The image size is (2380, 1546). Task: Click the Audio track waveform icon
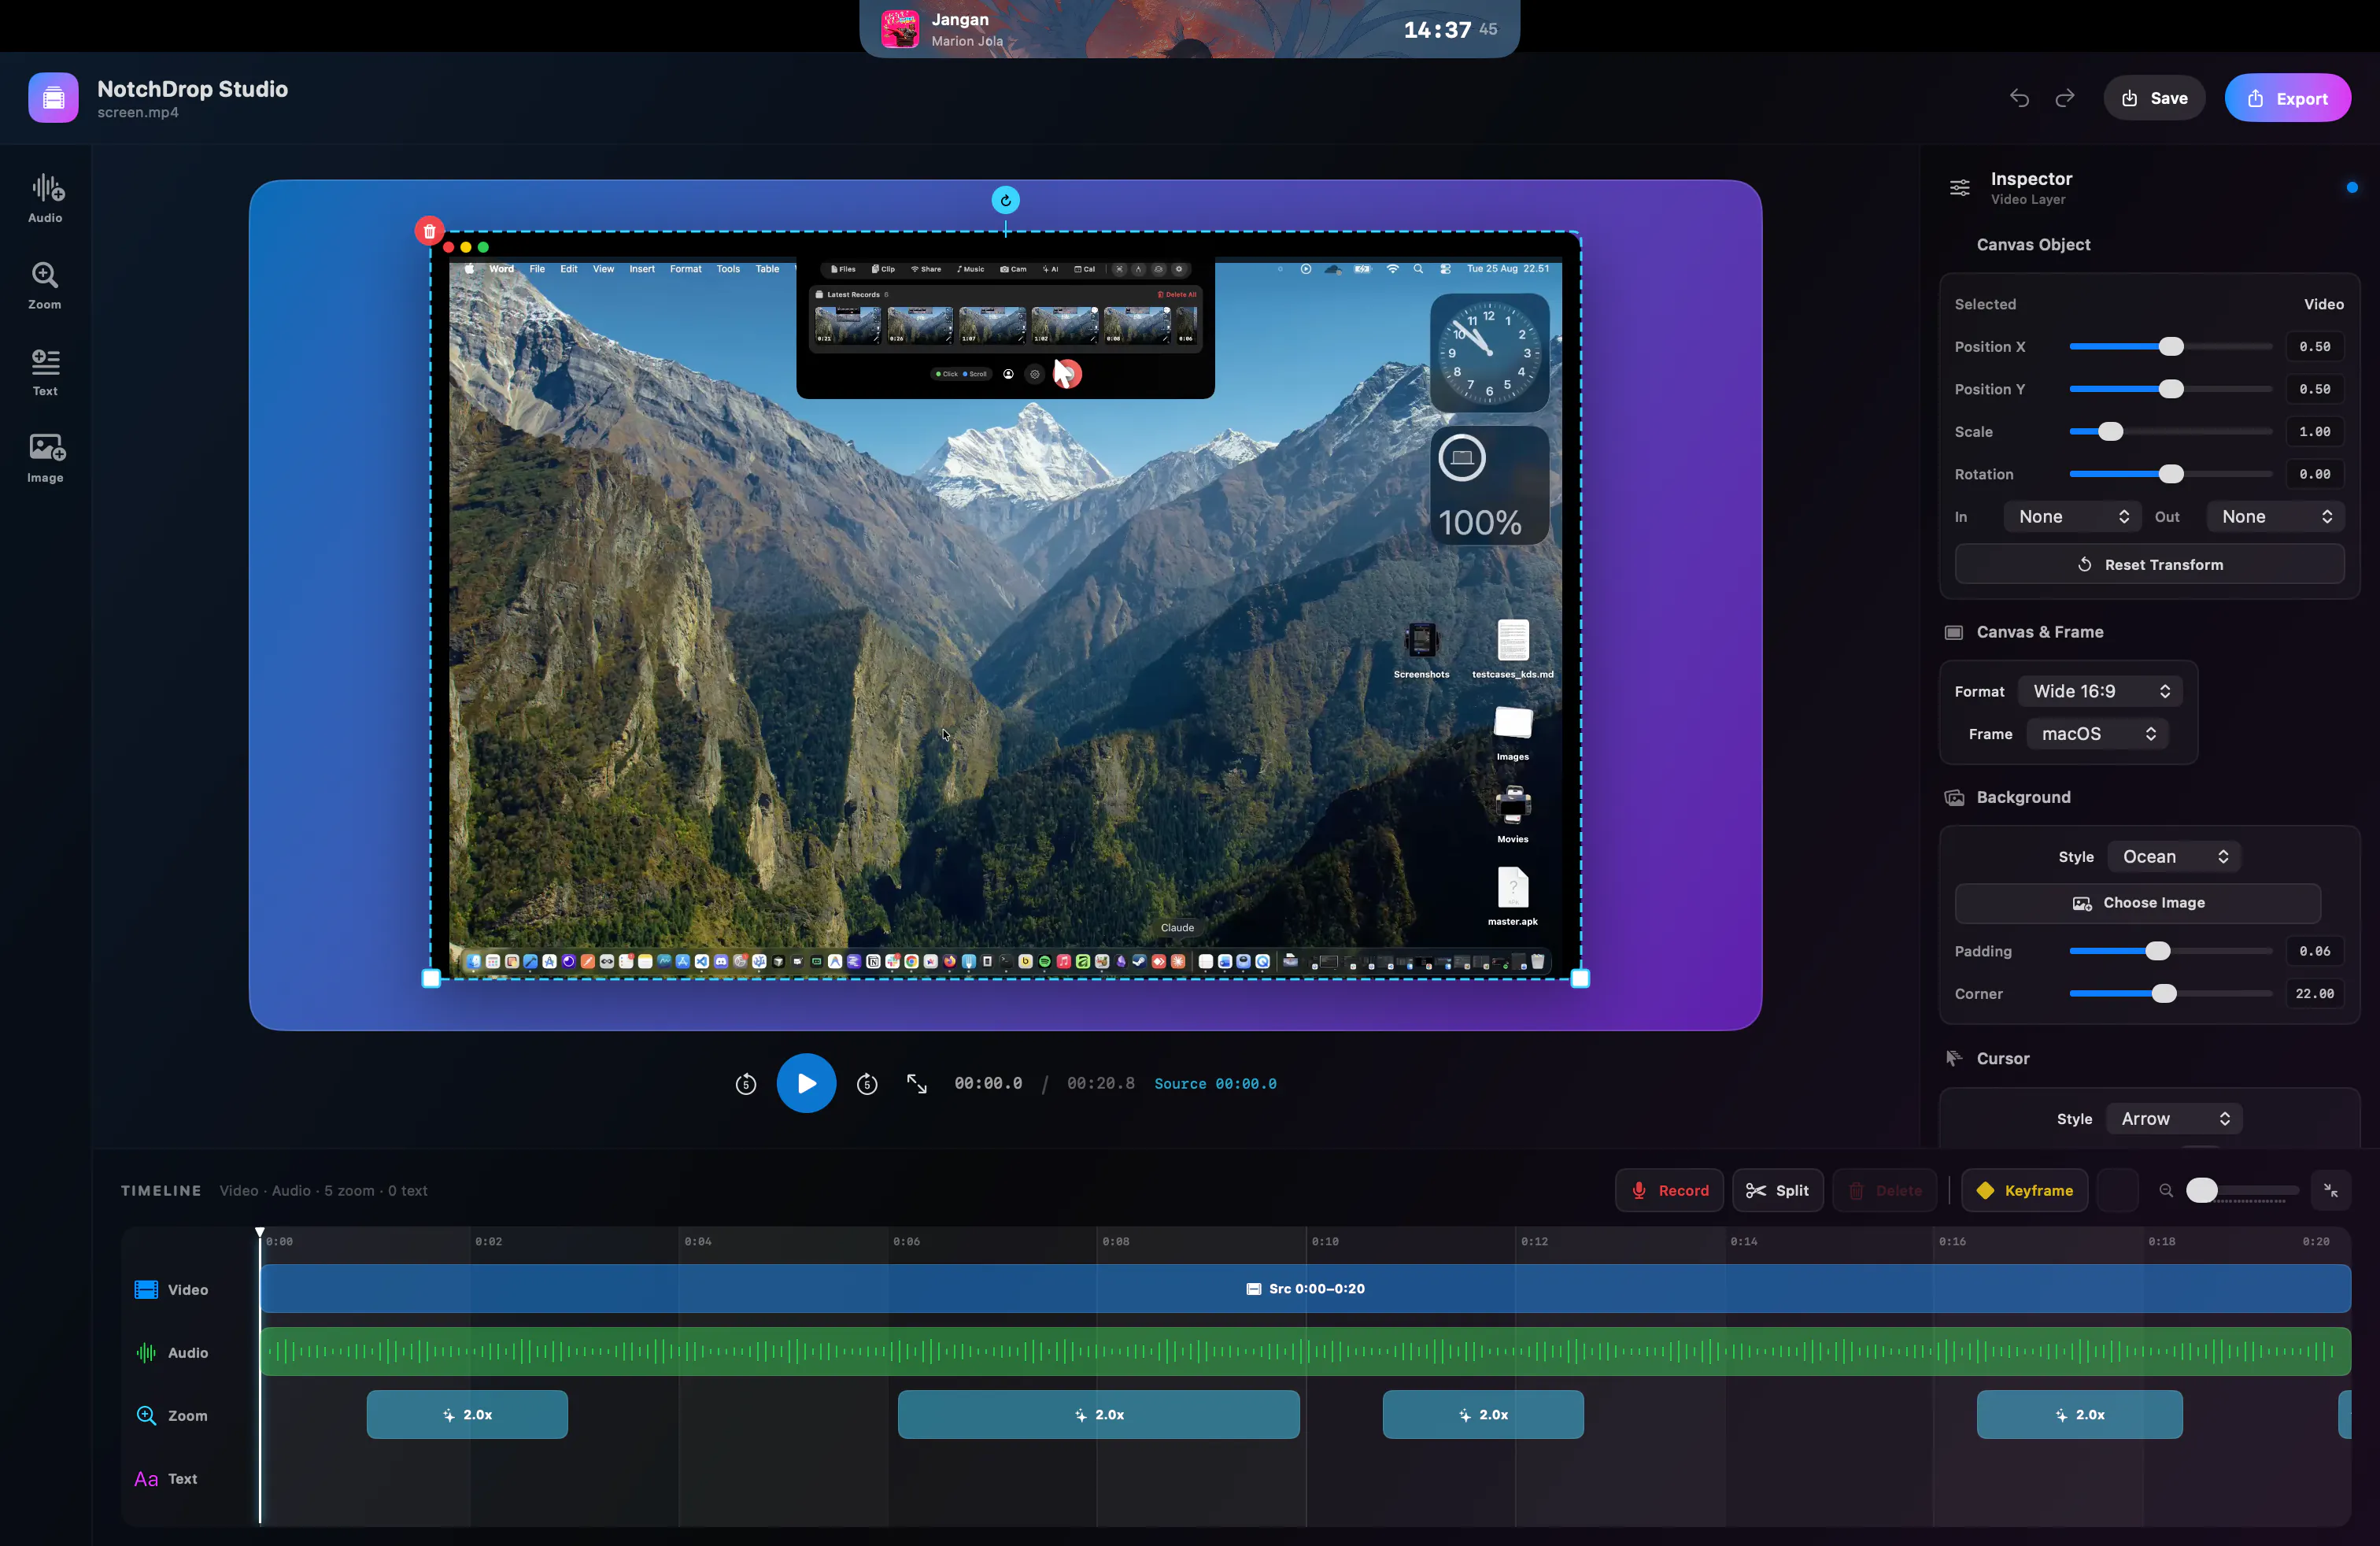coord(146,1352)
